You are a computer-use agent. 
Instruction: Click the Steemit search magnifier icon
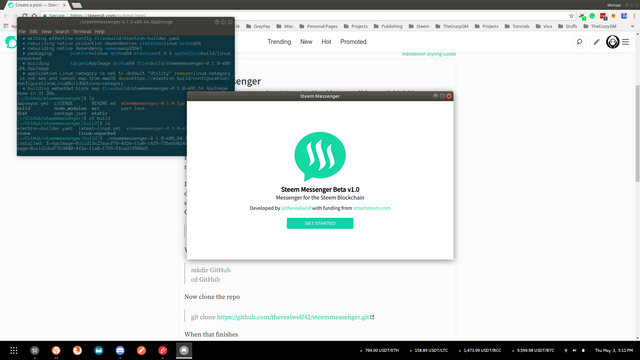(579, 42)
